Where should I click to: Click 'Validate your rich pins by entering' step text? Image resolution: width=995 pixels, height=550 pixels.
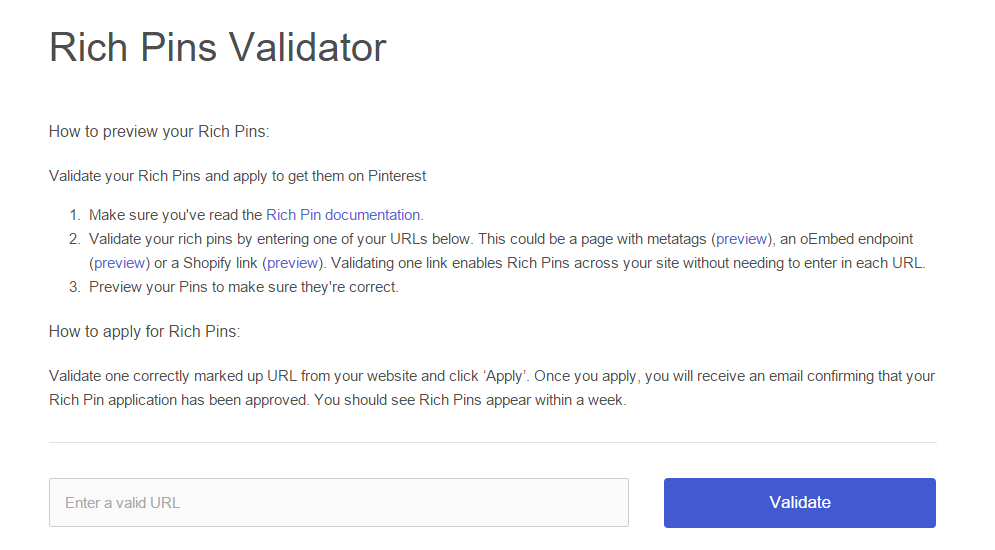click(280, 239)
